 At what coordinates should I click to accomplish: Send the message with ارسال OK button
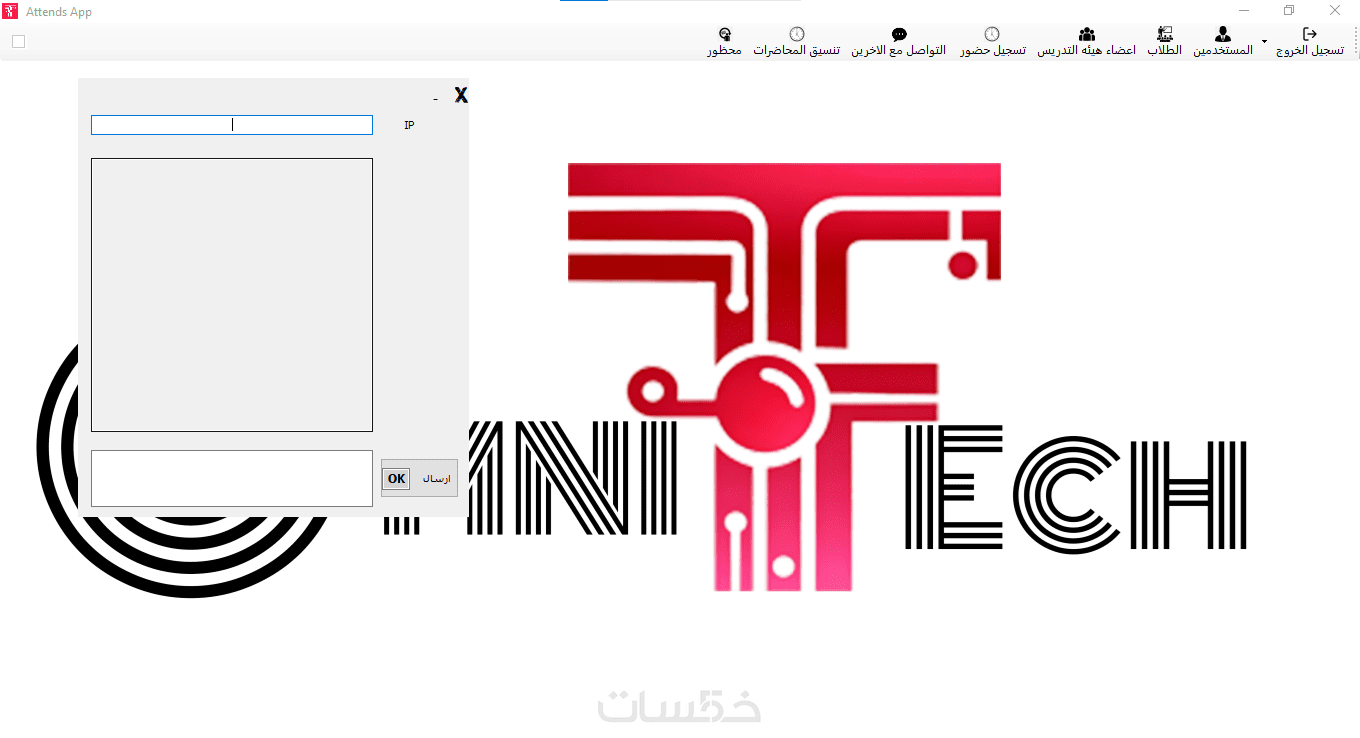(x=419, y=478)
